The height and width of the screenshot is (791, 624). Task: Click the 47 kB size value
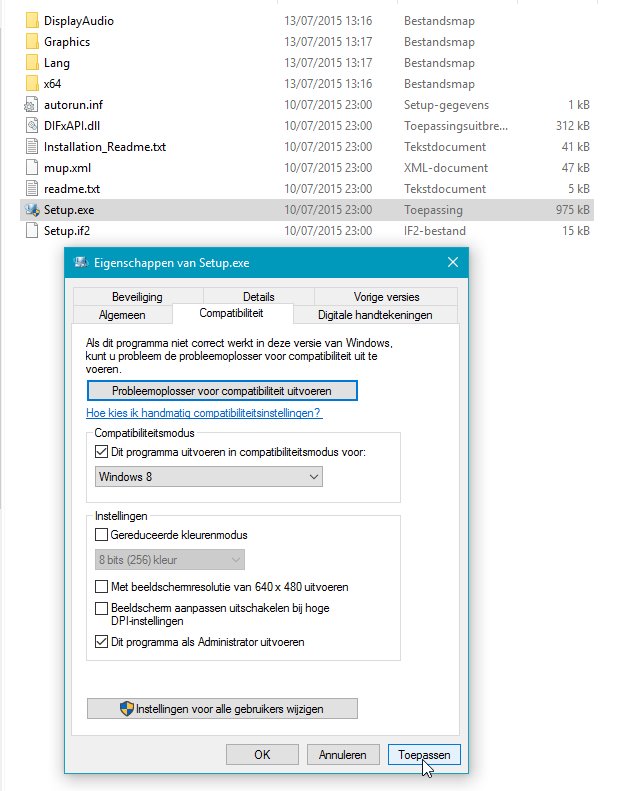pyautogui.click(x=576, y=168)
